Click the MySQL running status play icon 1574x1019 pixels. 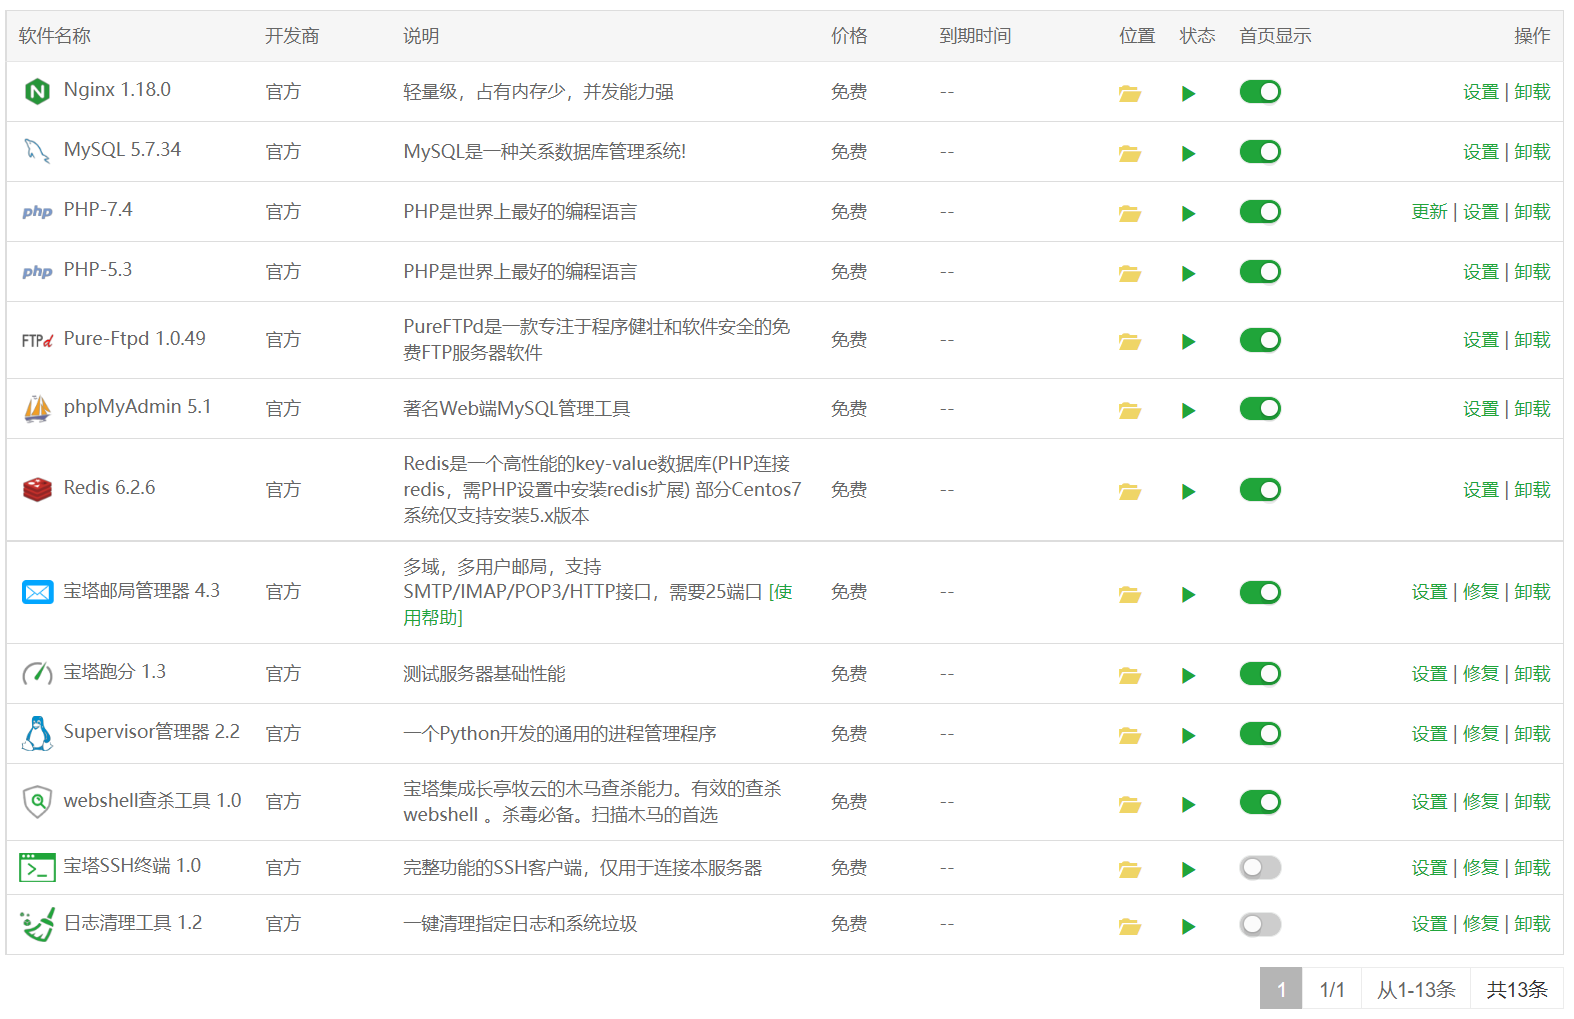[x=1188, y=153]
